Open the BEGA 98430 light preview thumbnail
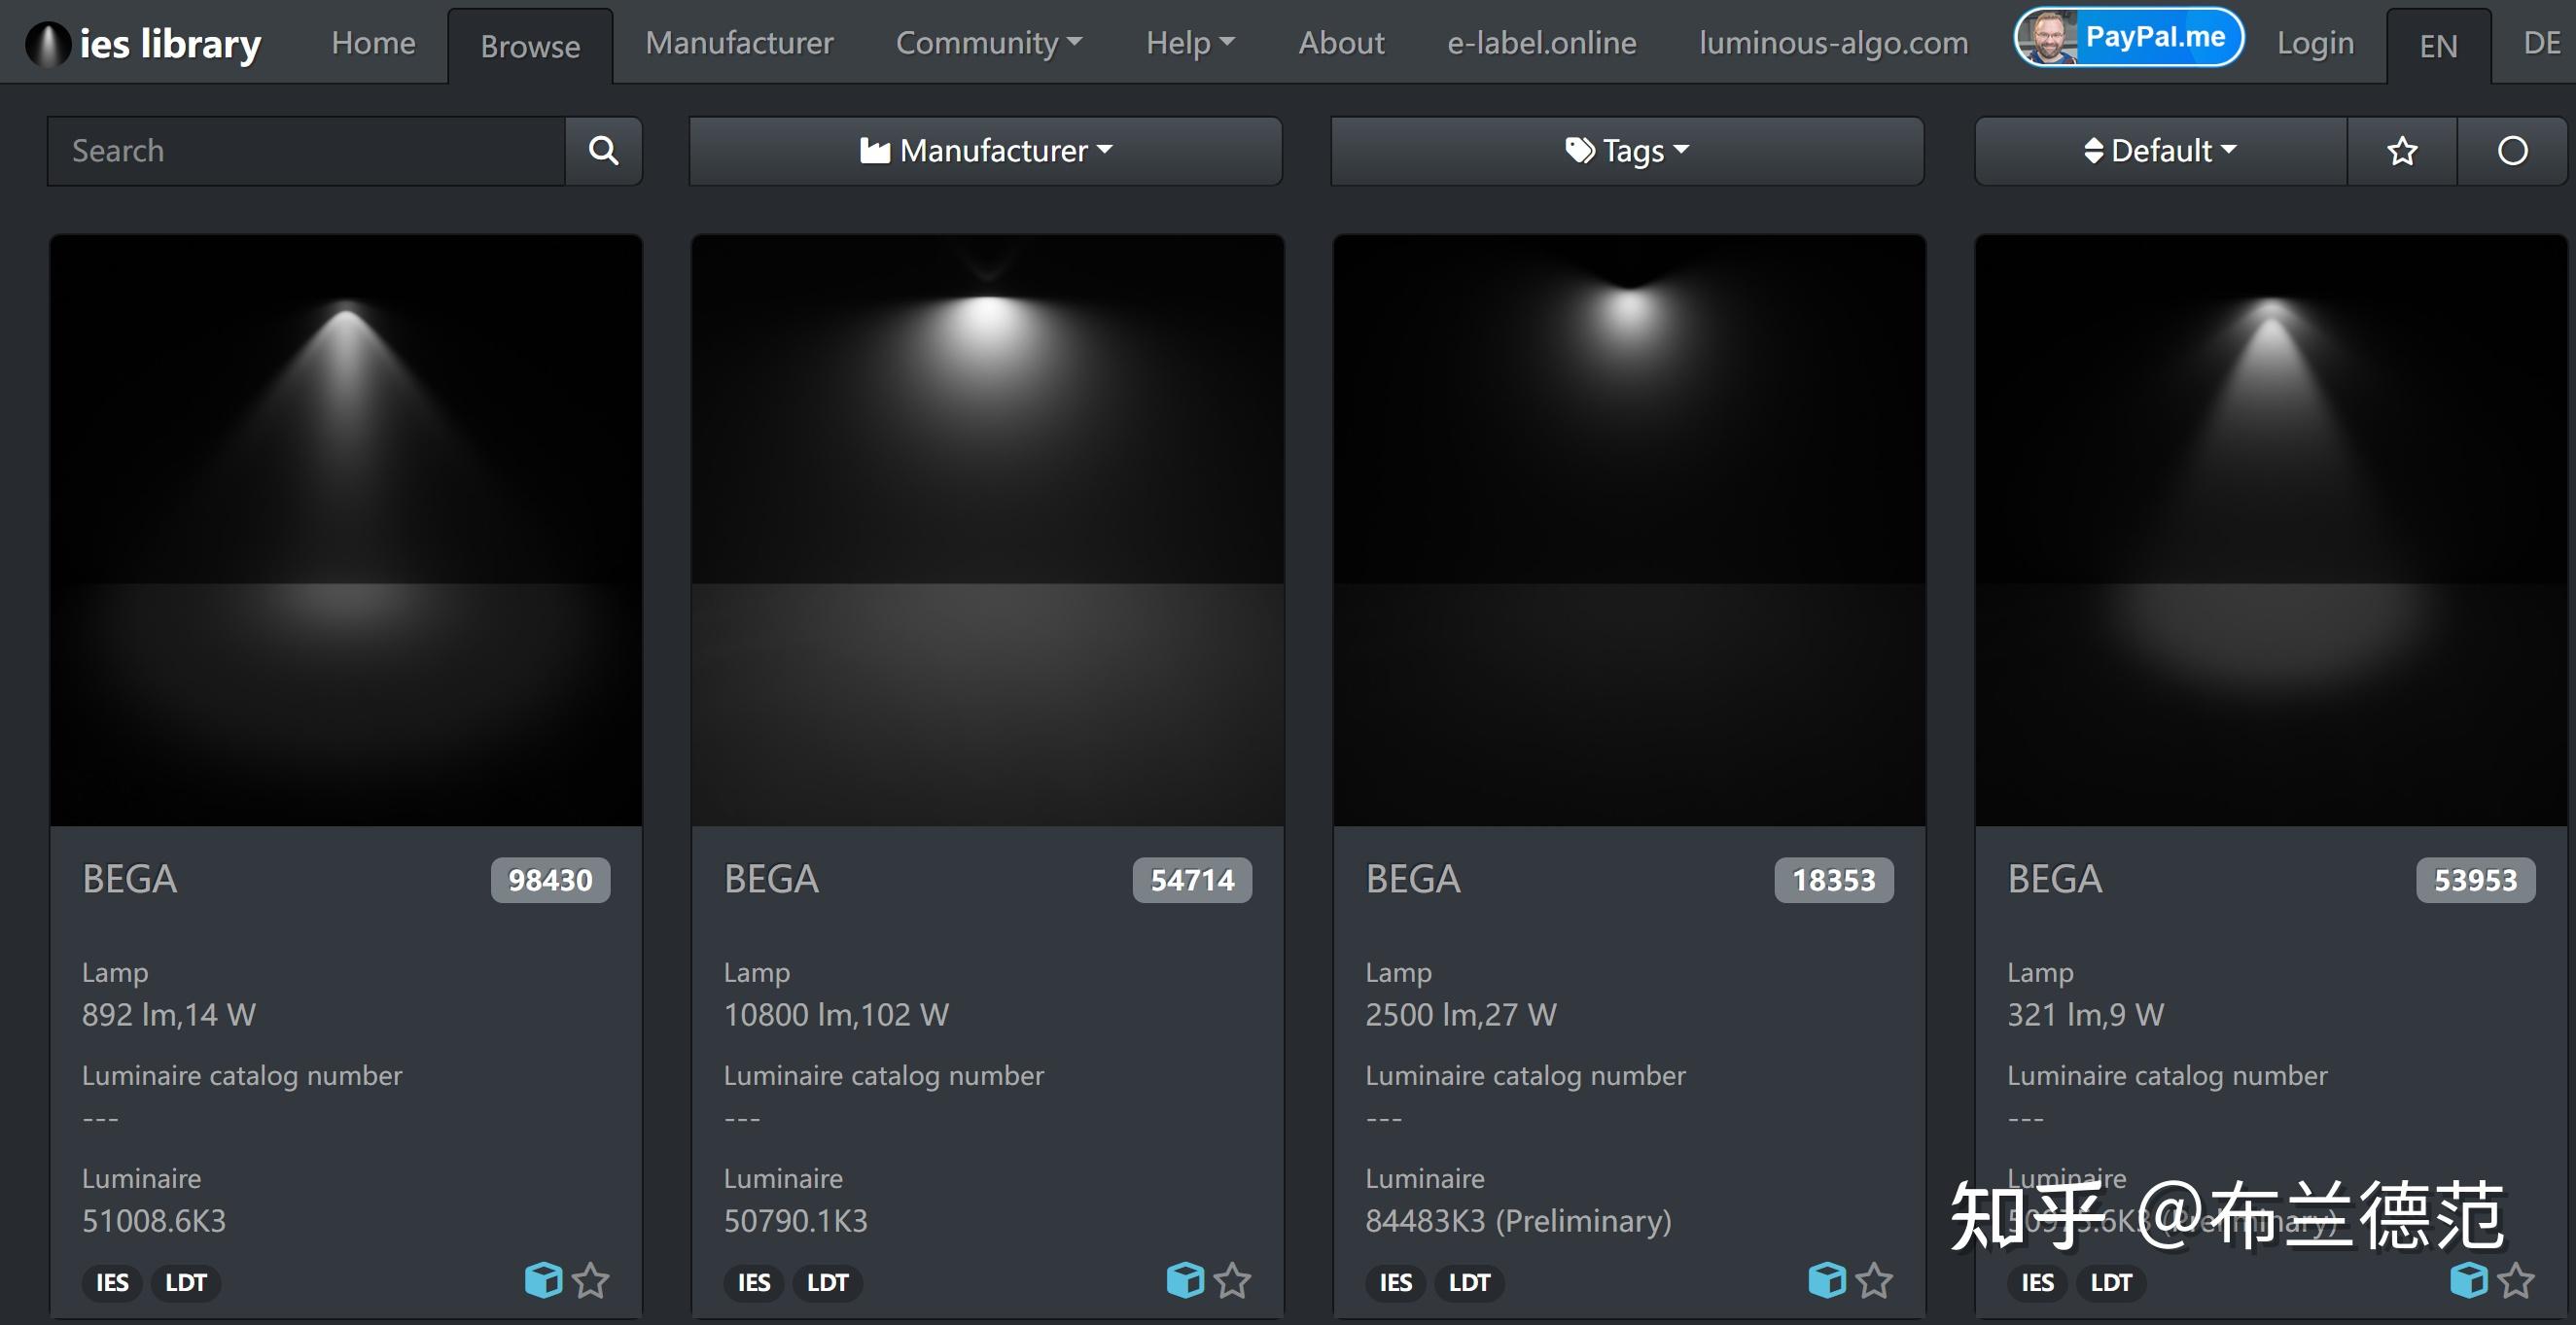Image resolution: width=2576 pixels, height=1325 pixels. [346, 531]
